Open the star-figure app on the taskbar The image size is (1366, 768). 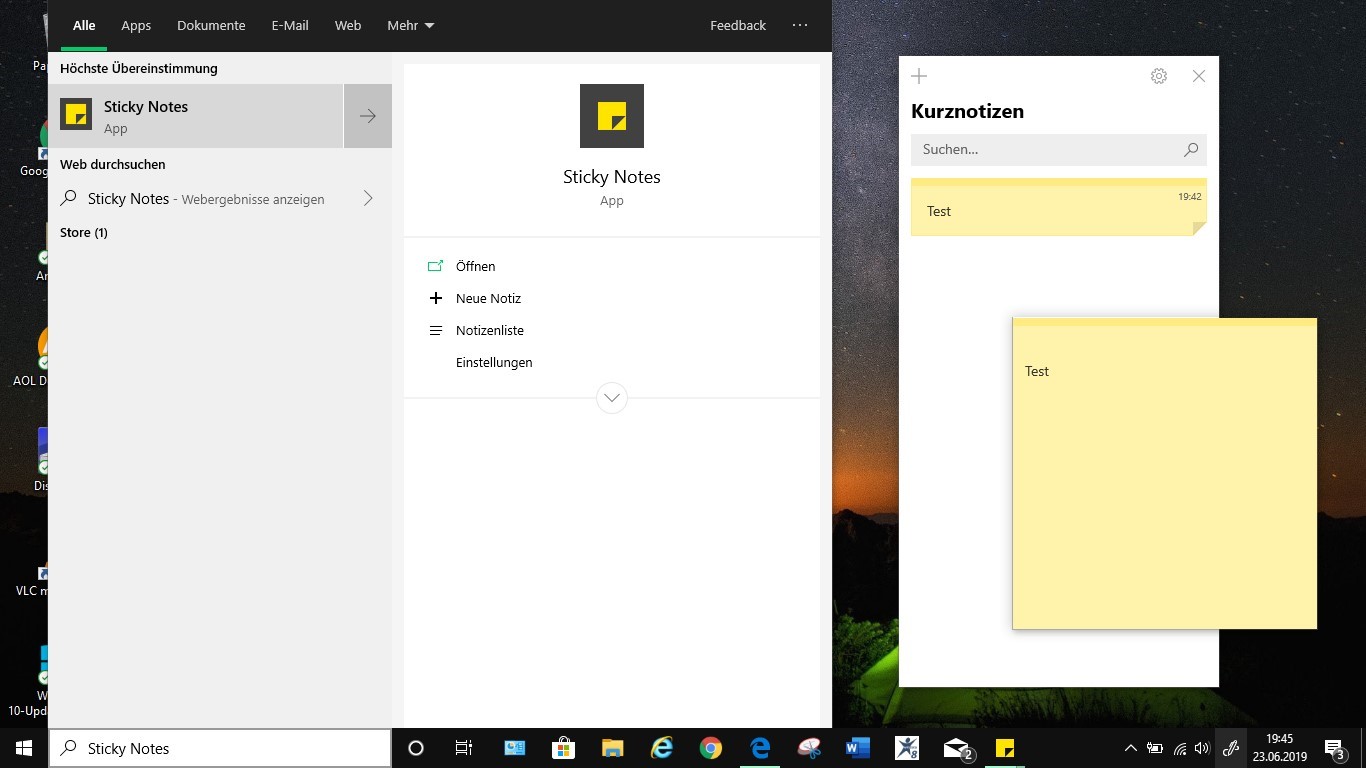pyautogui.click(x=907, y=748)
